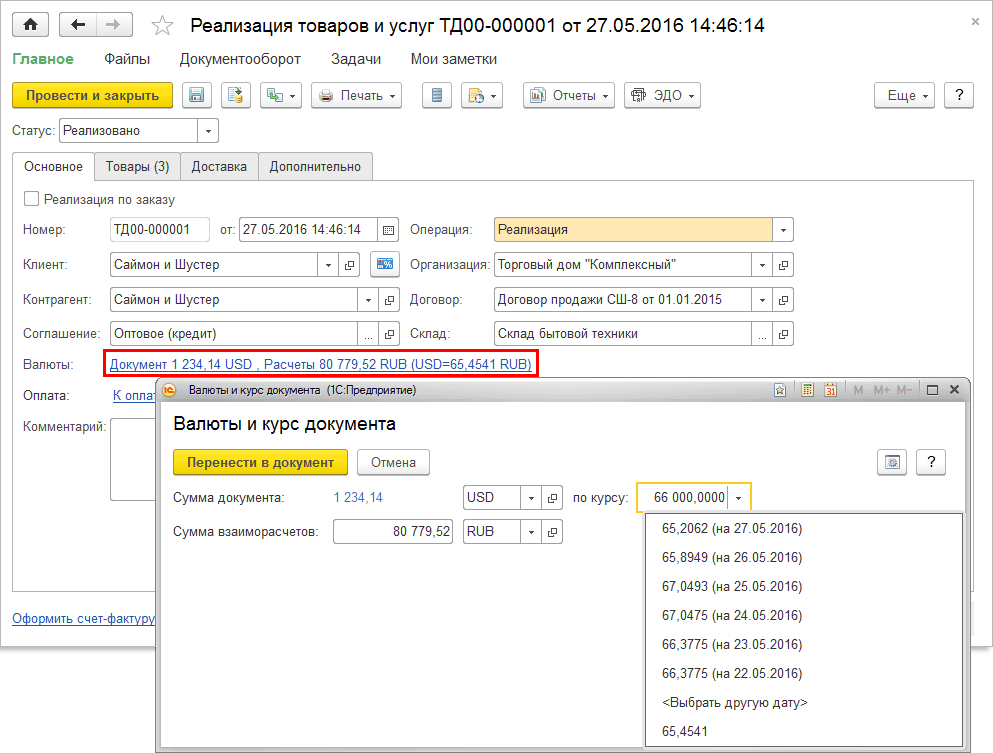Open document structure list icon
The height and width of the screenshot is (753, 993).
(436, 96)
